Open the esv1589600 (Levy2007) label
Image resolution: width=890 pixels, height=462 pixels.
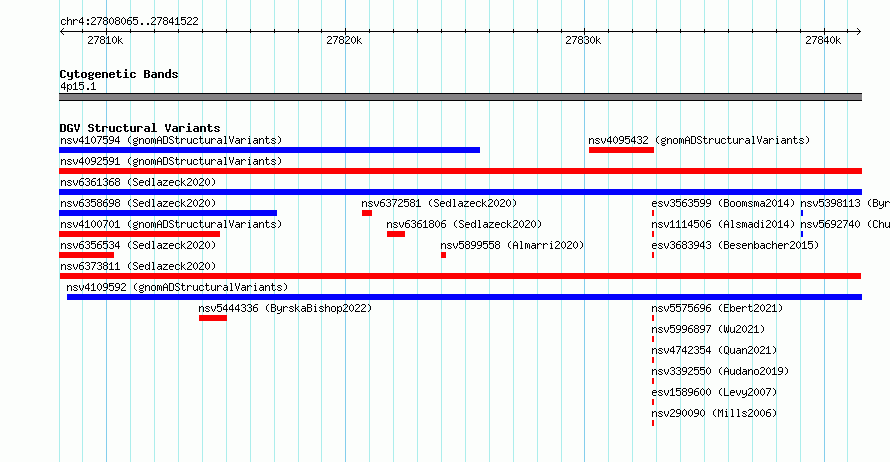tap(714, 392)
